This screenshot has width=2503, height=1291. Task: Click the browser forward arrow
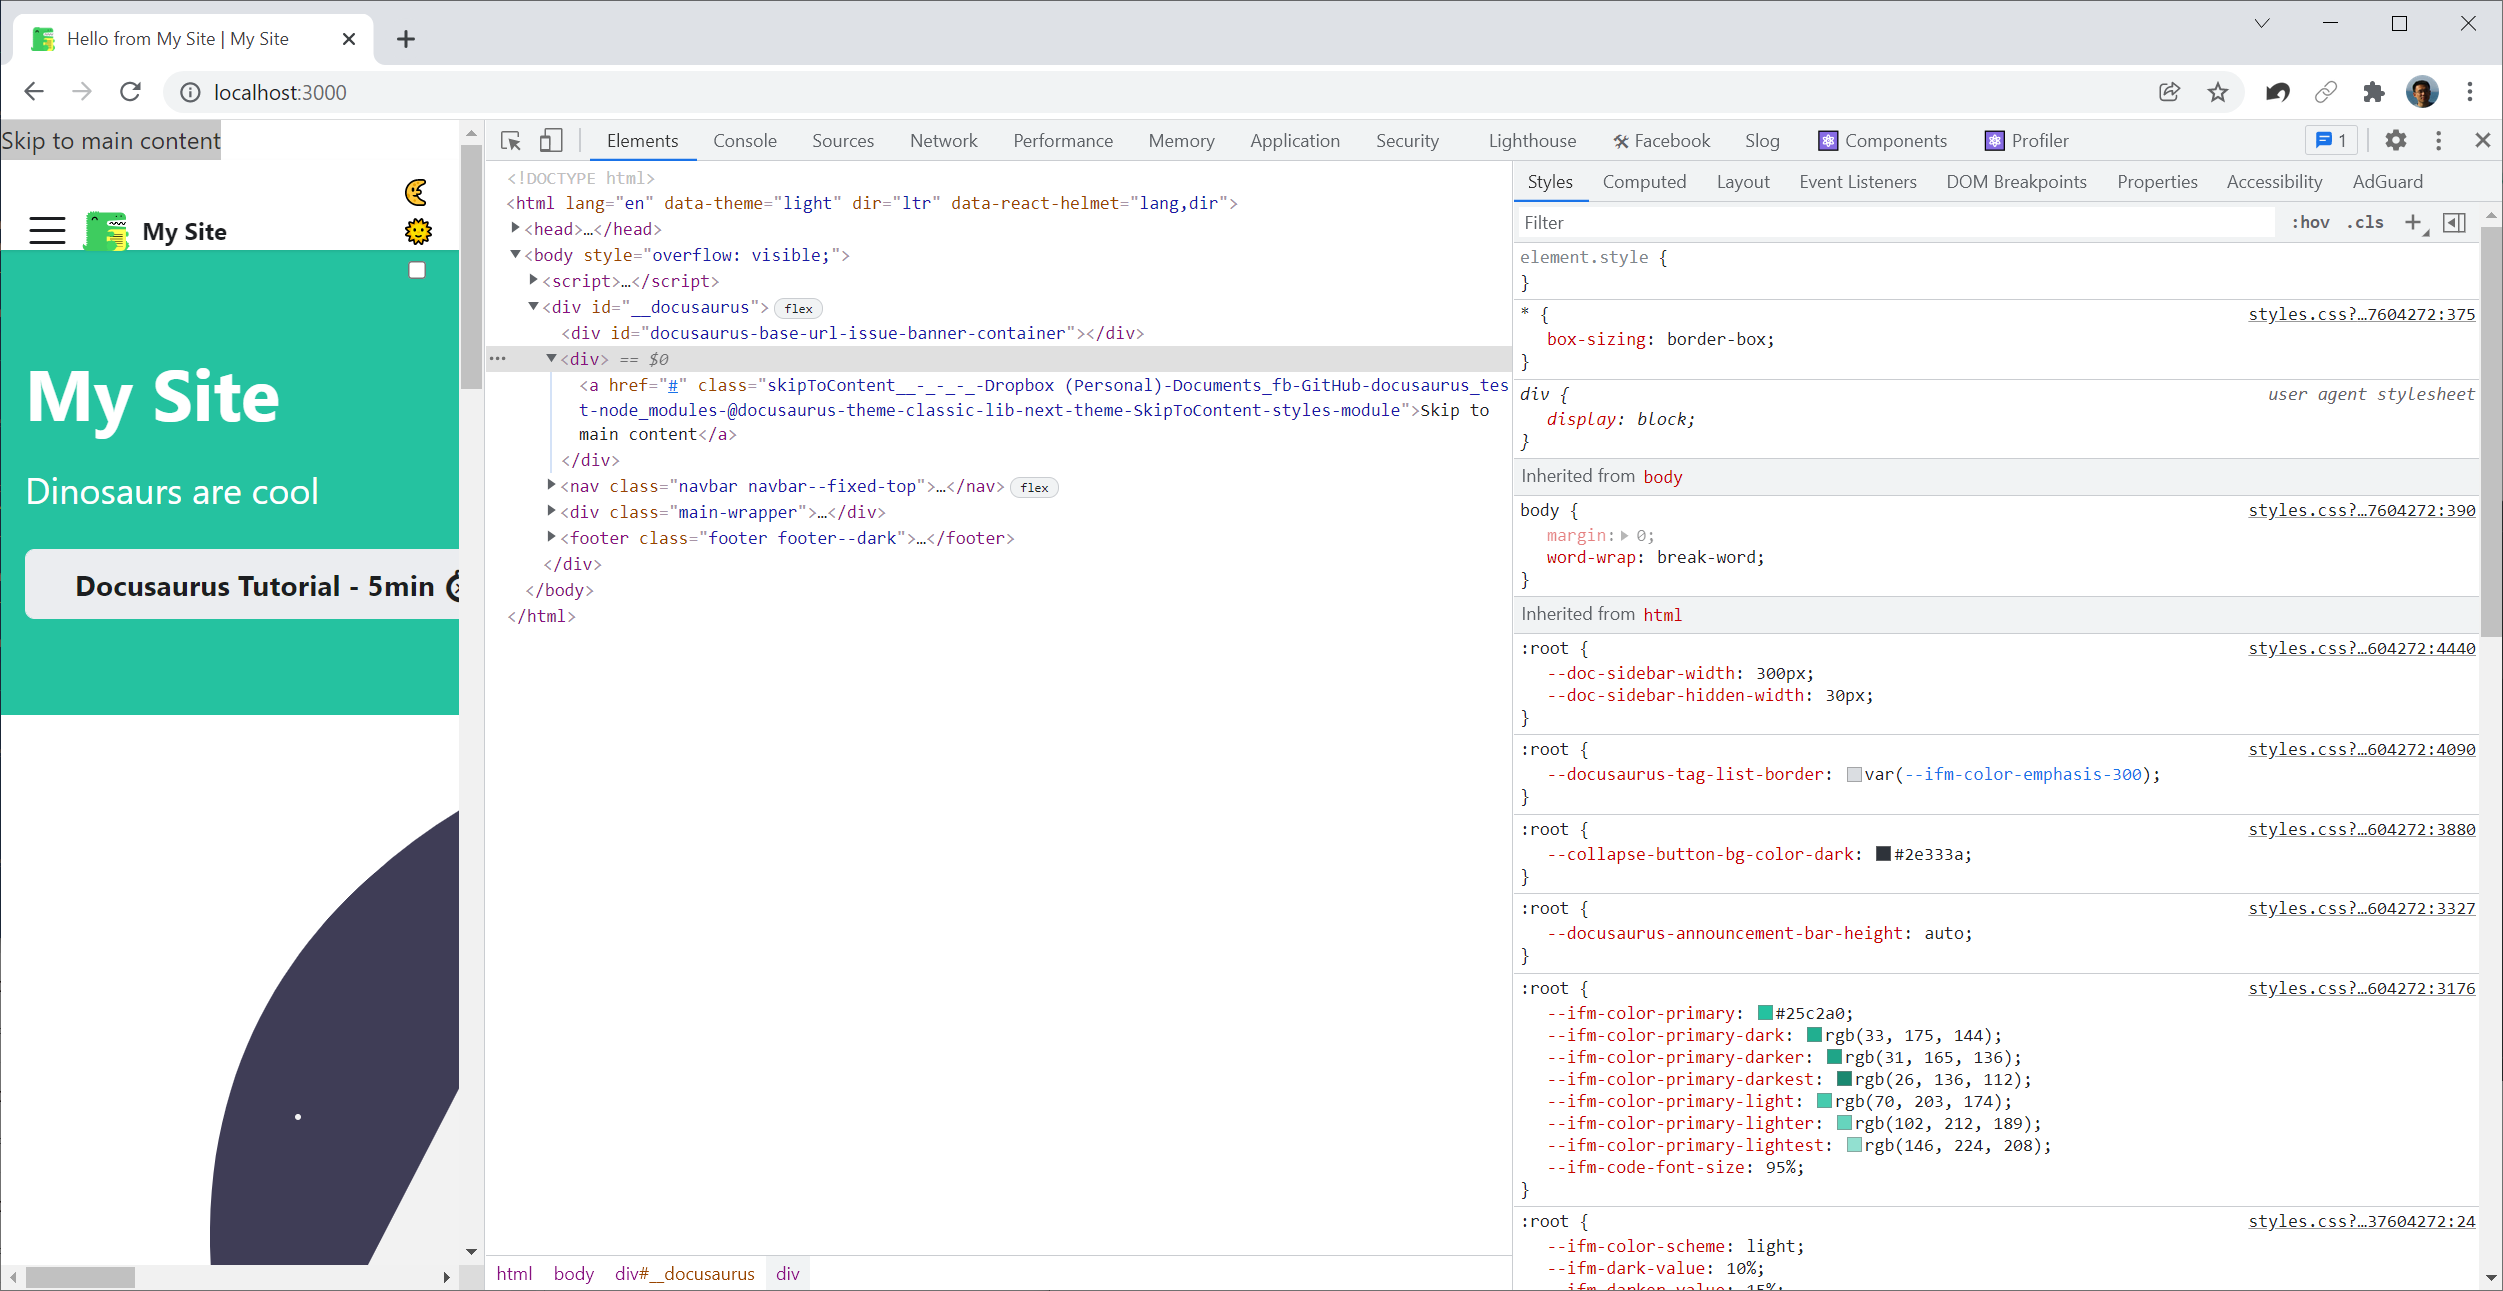pos(82,92)
